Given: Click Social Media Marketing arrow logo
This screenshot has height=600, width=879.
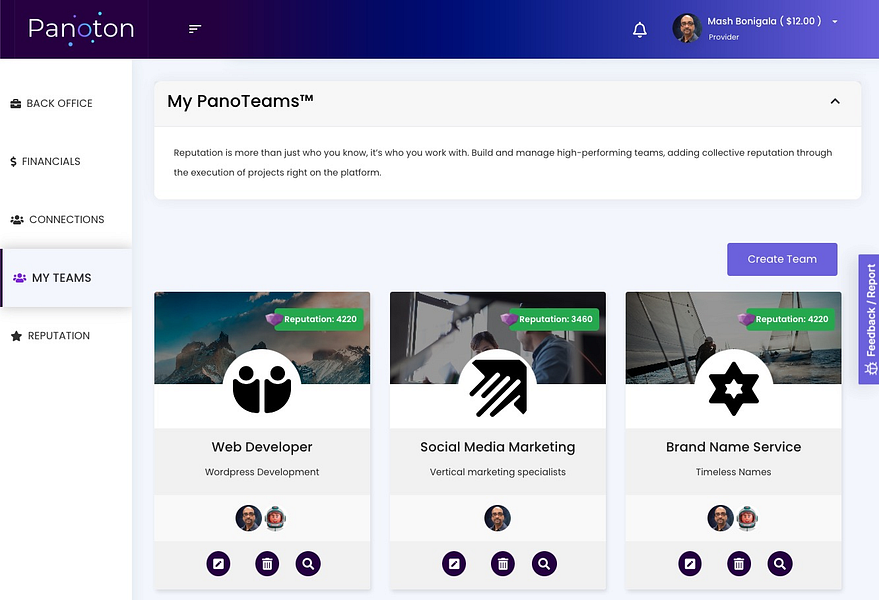Looking at the screenshot, I should (x=498, y=388).
